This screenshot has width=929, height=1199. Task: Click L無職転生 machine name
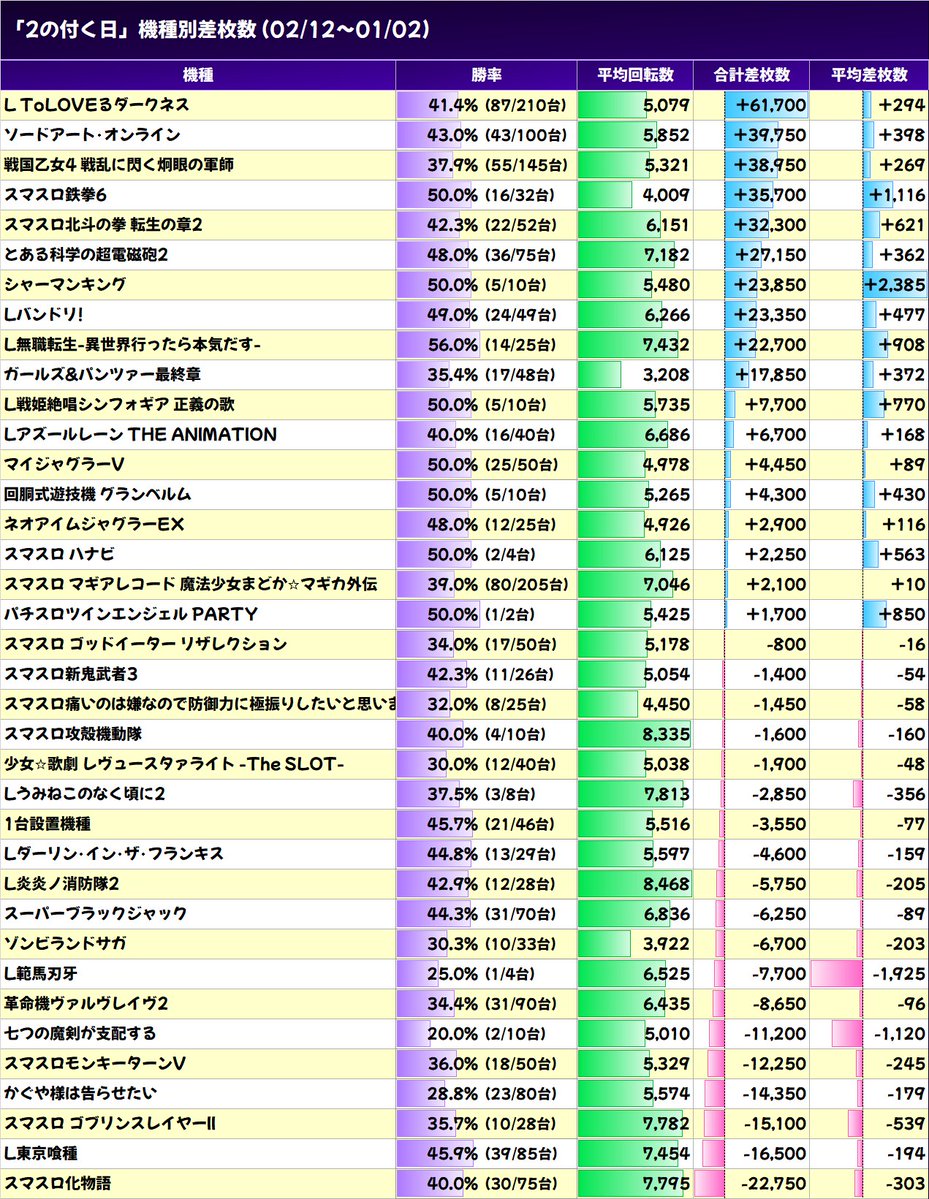coord(132,345)
